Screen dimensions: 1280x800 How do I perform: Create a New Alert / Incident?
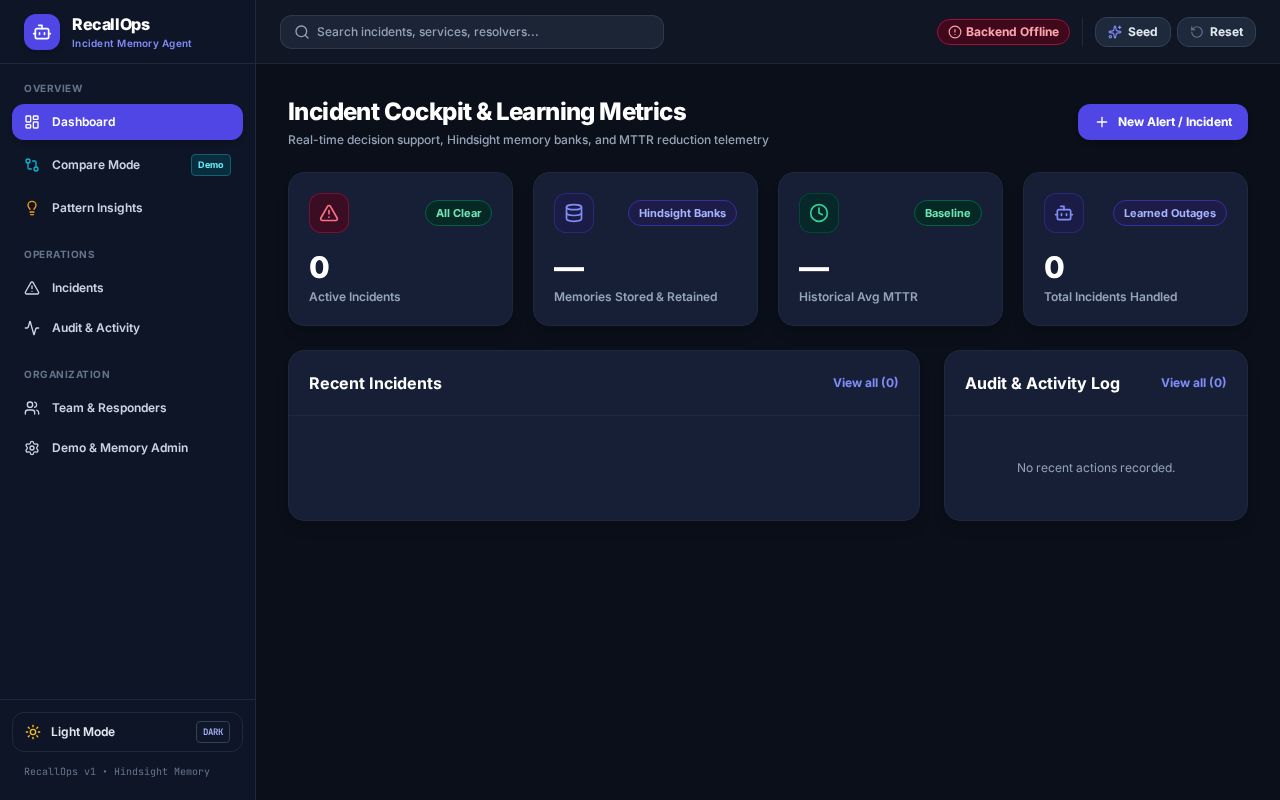(1163, 122)
